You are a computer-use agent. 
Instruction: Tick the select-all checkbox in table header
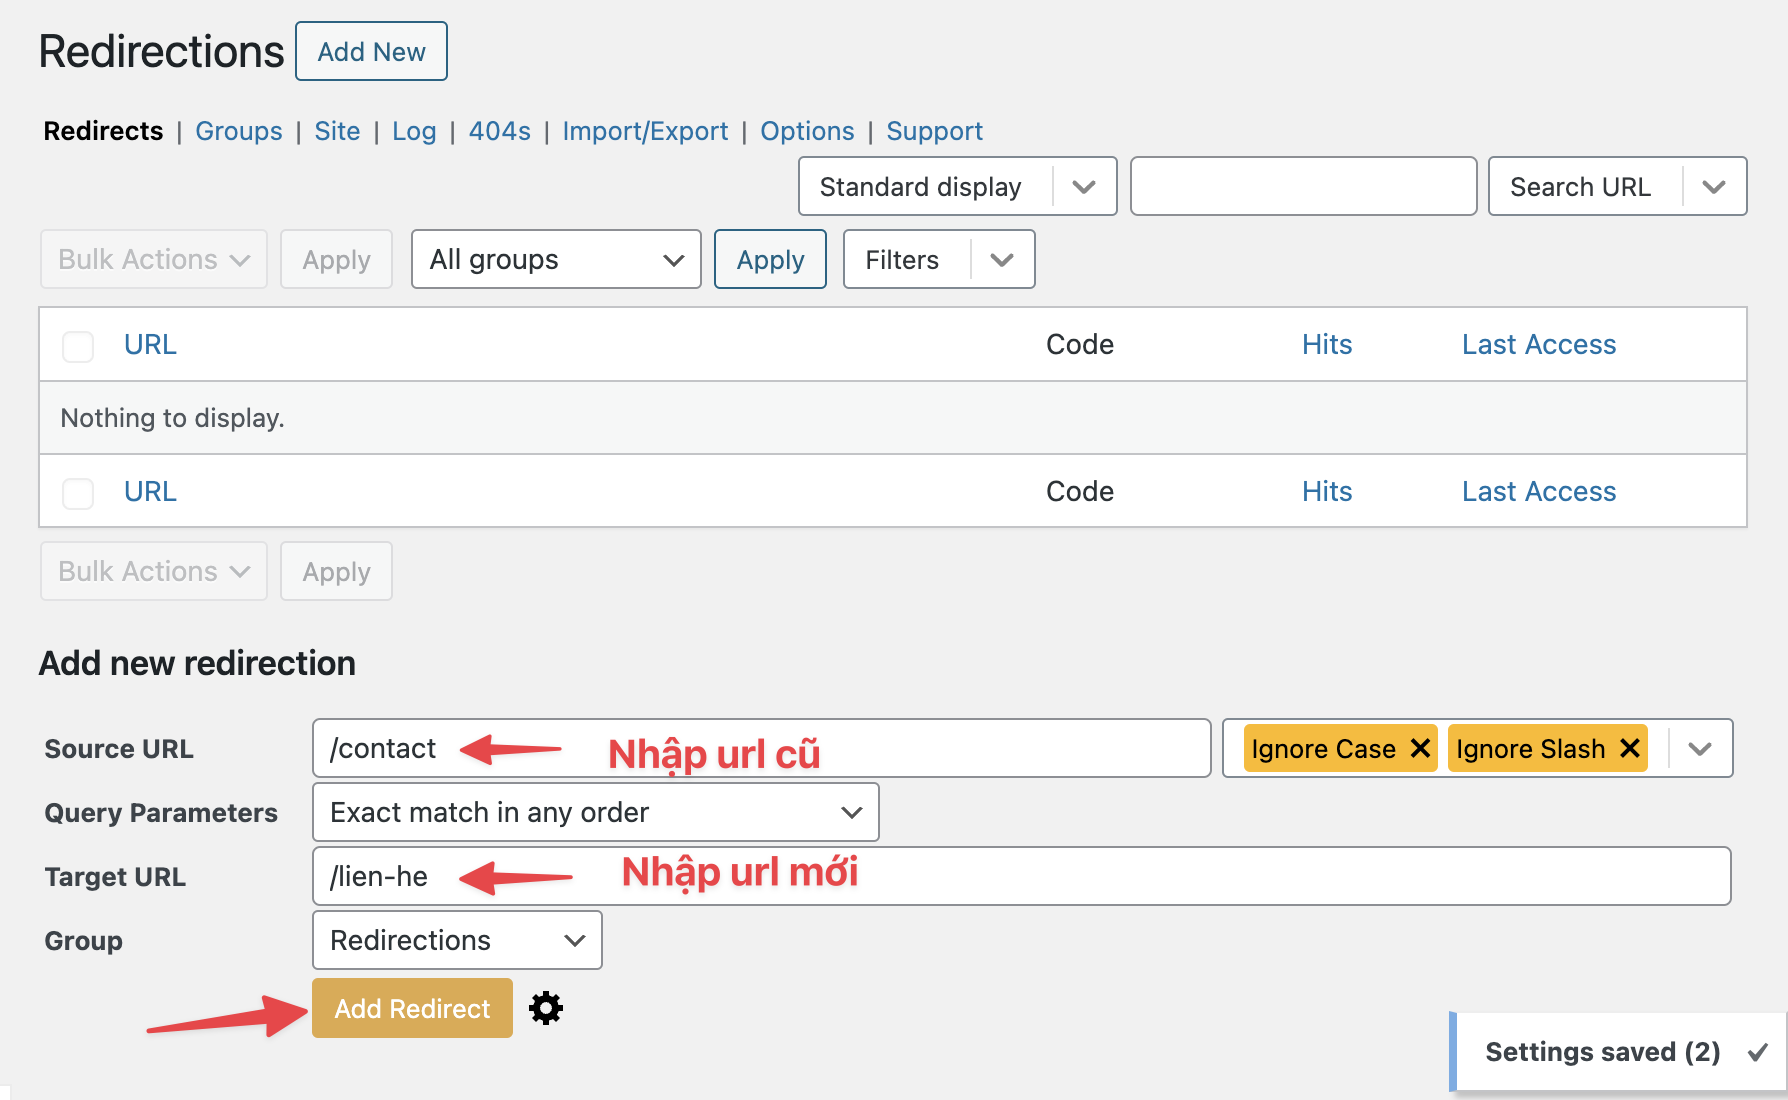click(78, 346)
